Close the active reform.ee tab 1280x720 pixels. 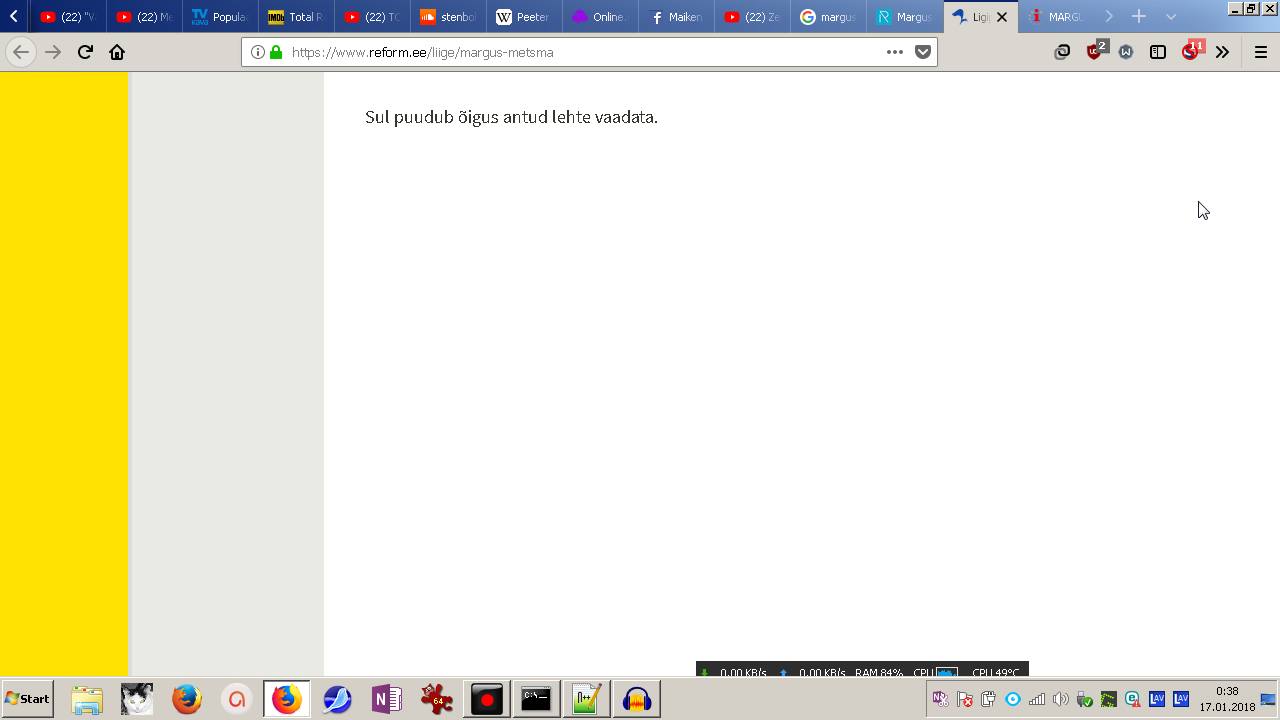point(1002,17)
